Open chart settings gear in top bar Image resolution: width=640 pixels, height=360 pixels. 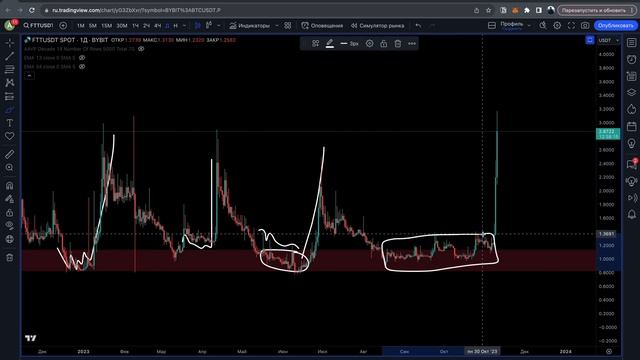coord(557,26)
